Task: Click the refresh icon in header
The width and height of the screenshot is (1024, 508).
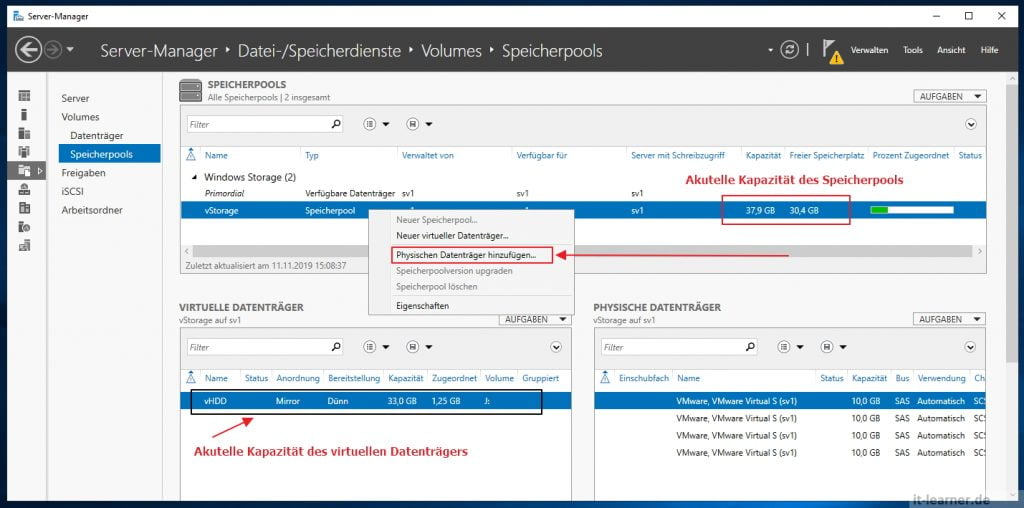Action: click(x=790, y=50)
